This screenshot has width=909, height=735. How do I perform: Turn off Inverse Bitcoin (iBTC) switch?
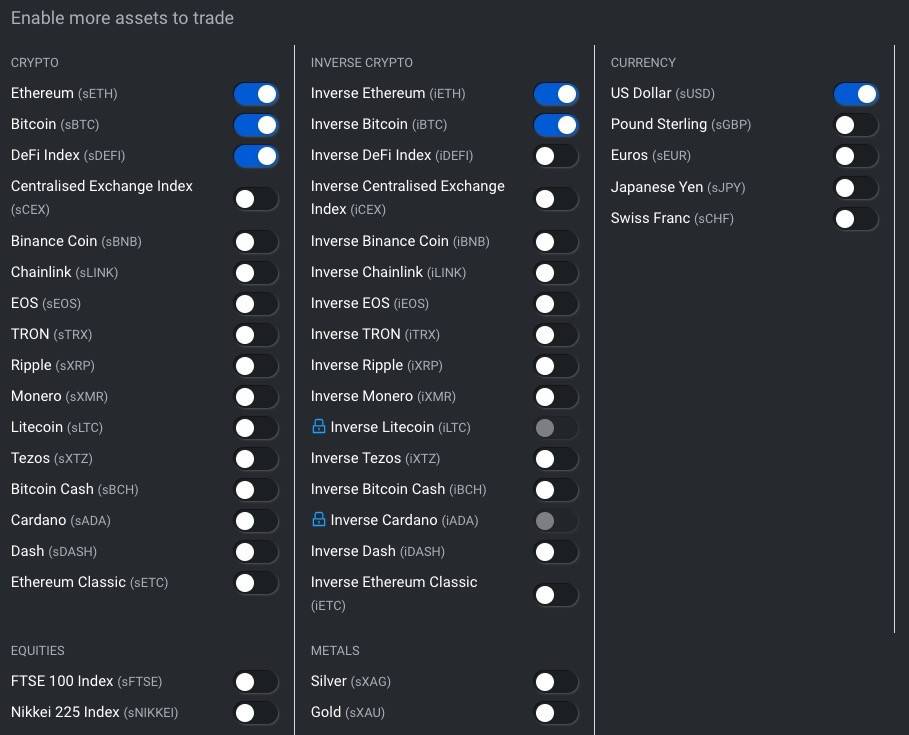click(556, 125)
